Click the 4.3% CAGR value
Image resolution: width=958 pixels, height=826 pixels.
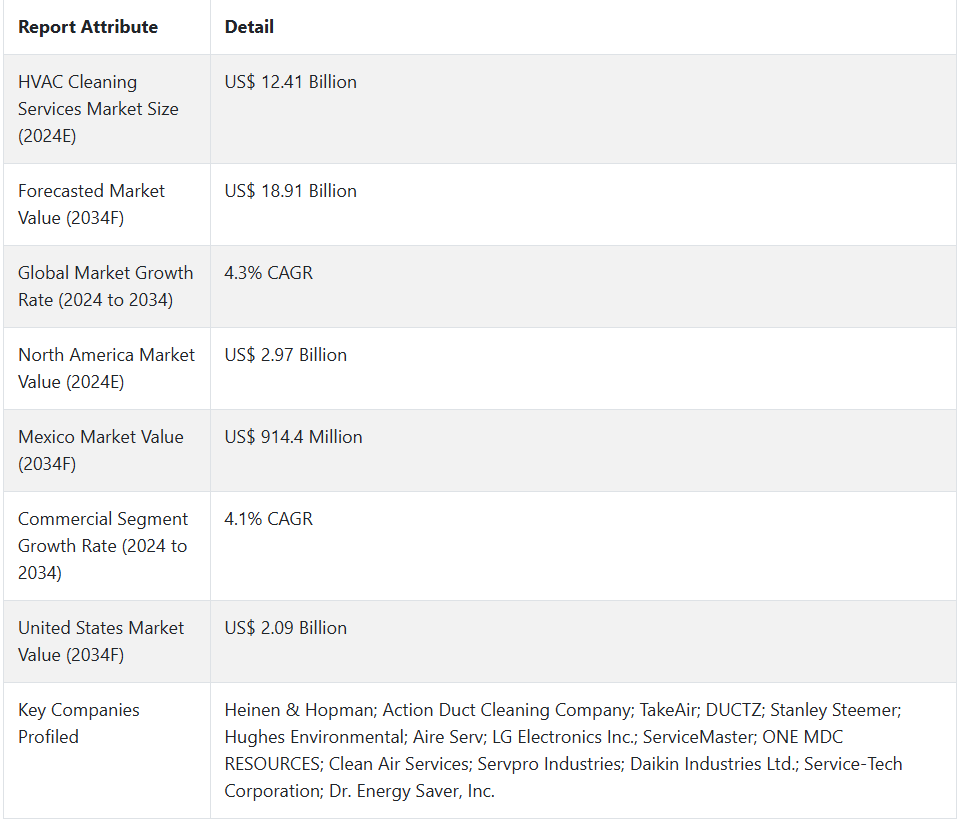[x=268, y=273]
